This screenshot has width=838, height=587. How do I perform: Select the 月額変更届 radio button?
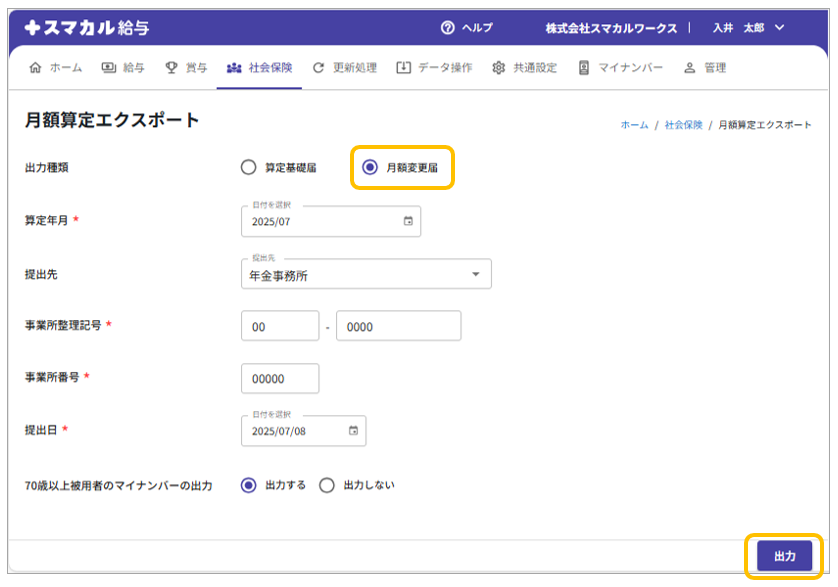click(370, 168)
